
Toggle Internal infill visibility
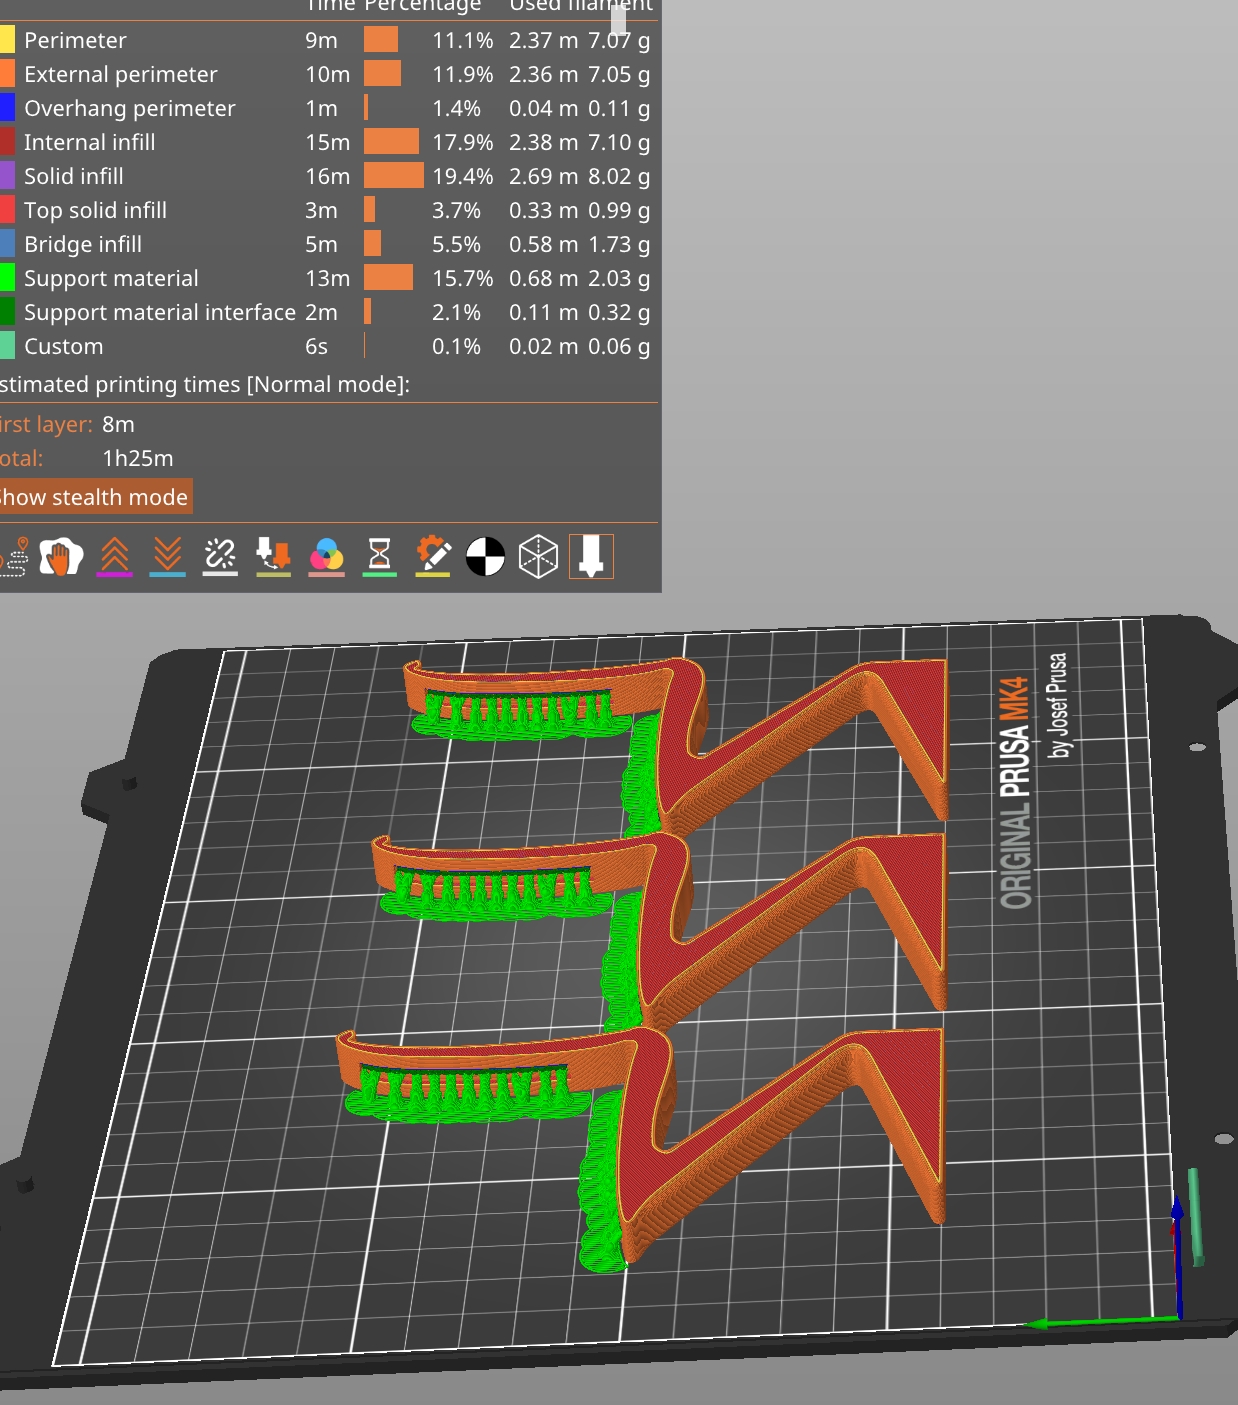point(7,142)
